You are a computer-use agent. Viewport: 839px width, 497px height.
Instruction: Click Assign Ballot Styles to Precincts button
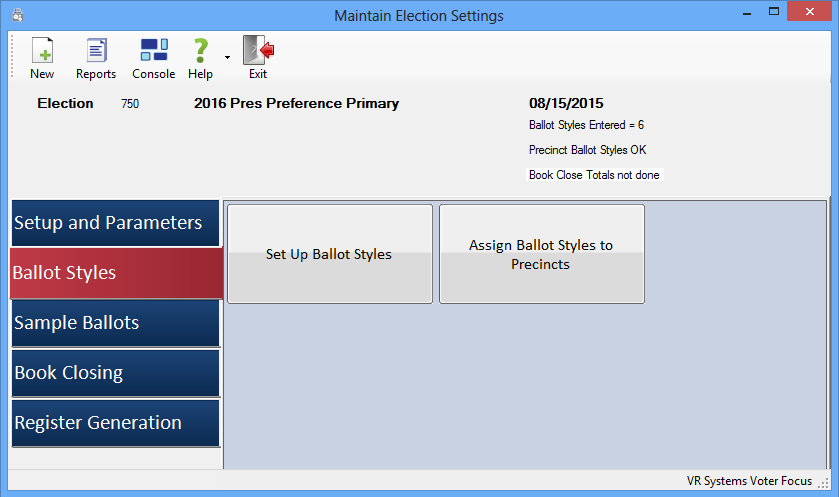[x=541, y=254]
